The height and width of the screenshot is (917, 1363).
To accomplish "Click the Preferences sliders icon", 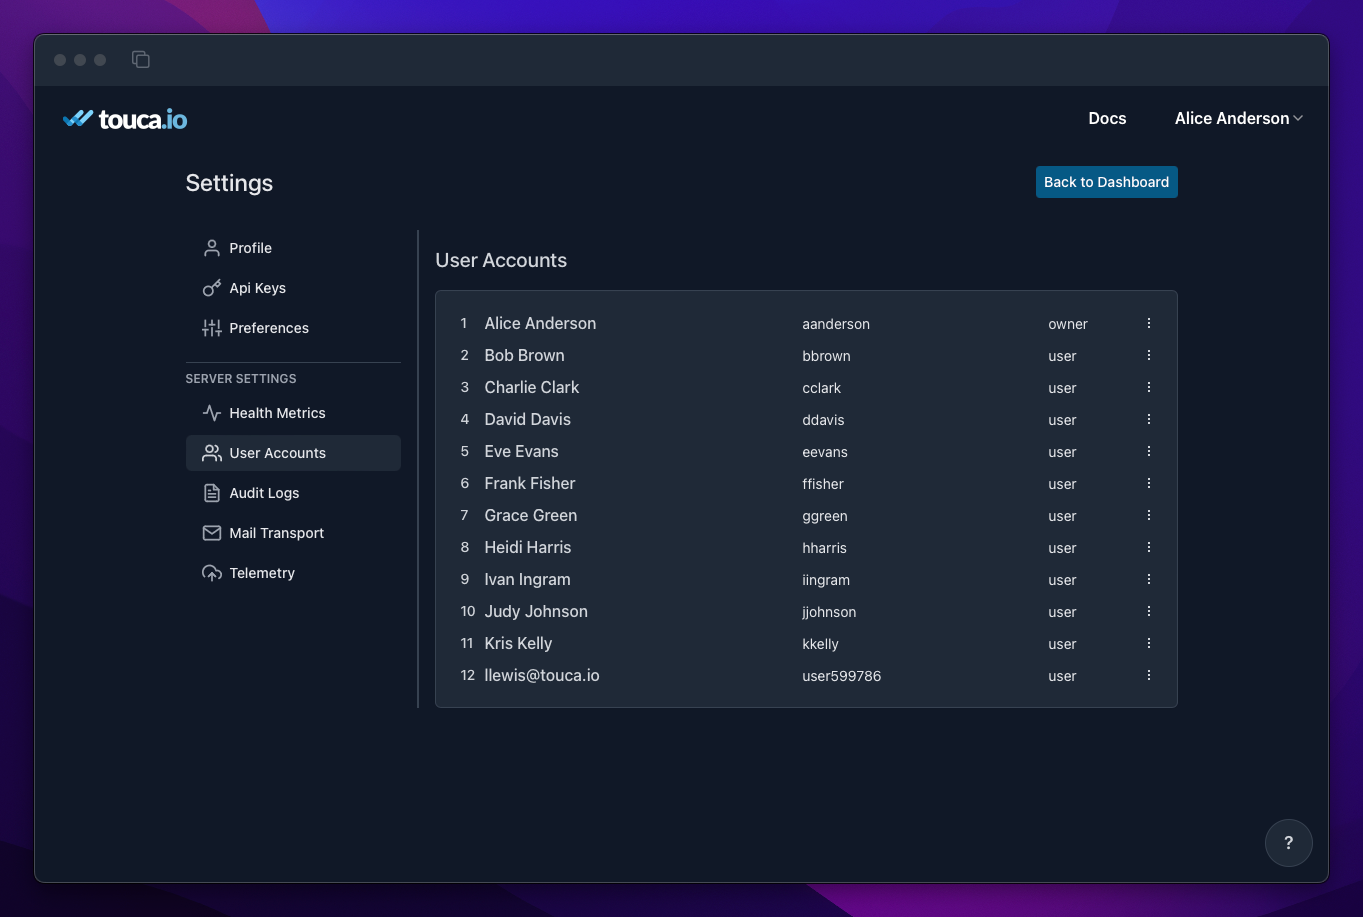I will click(x=212, y=328).
